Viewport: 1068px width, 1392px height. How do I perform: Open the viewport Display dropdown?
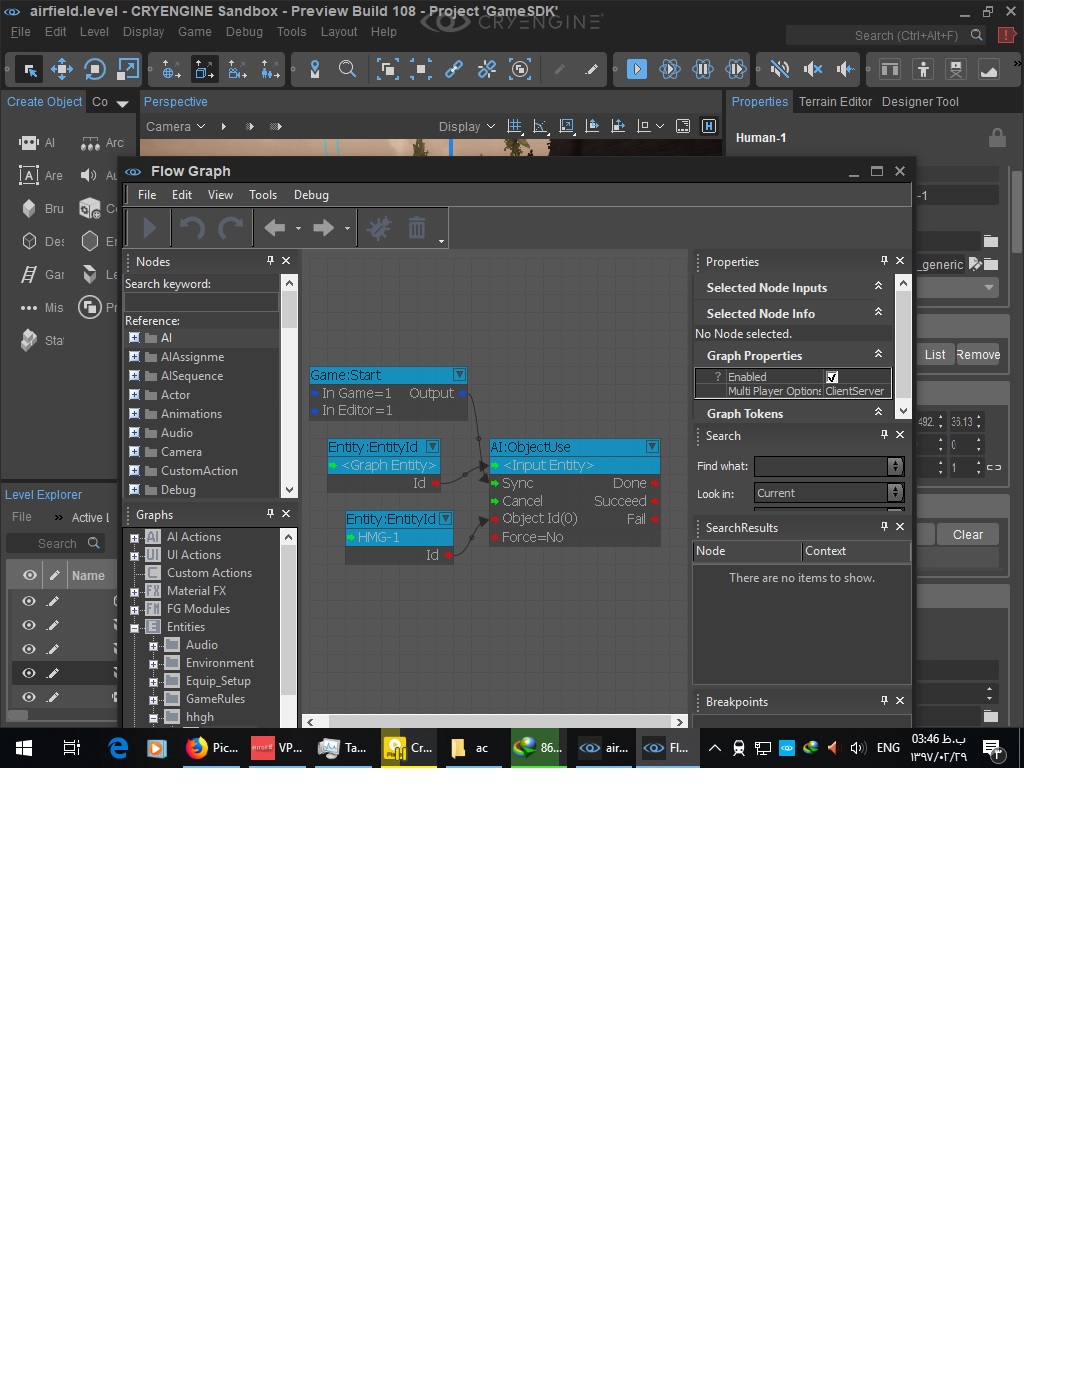pos(466,127)
